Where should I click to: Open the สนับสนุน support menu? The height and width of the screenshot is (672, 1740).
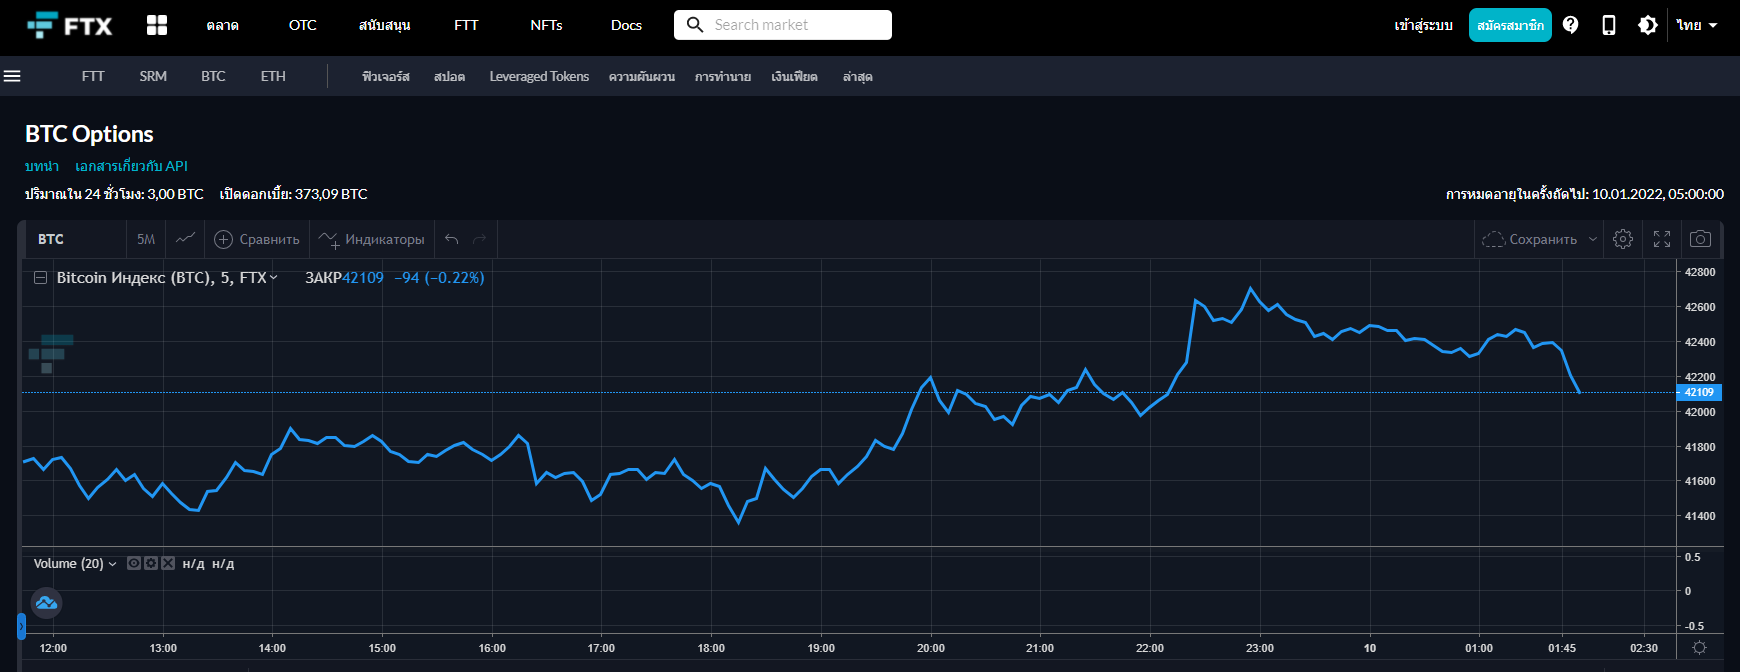(385, 25)
